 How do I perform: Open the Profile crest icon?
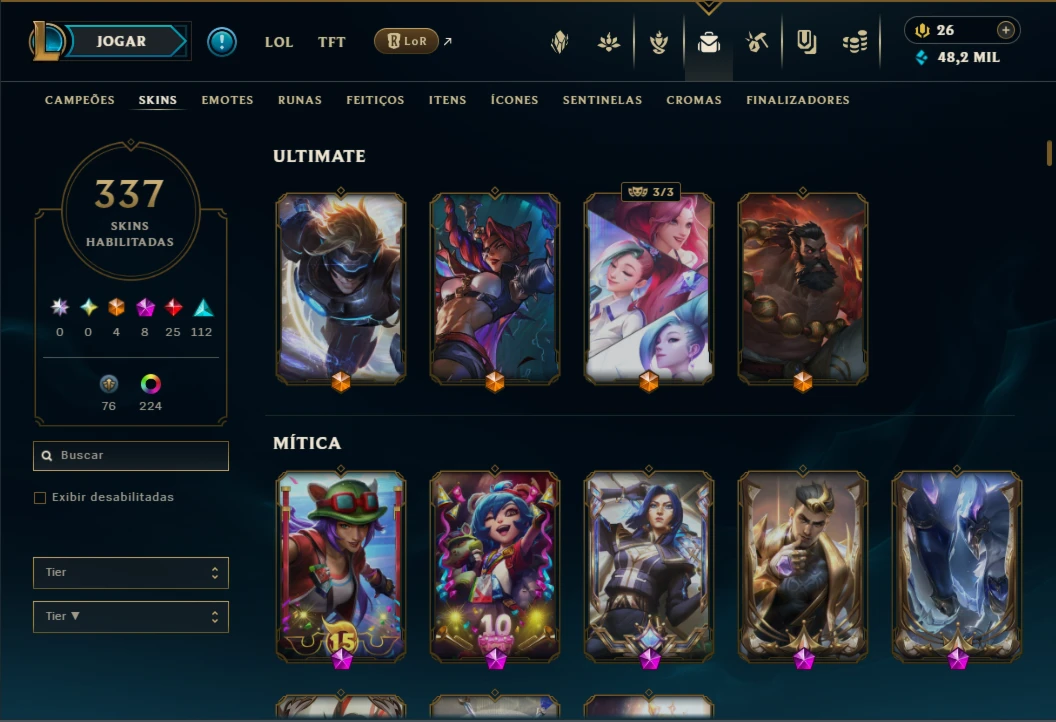560,42
